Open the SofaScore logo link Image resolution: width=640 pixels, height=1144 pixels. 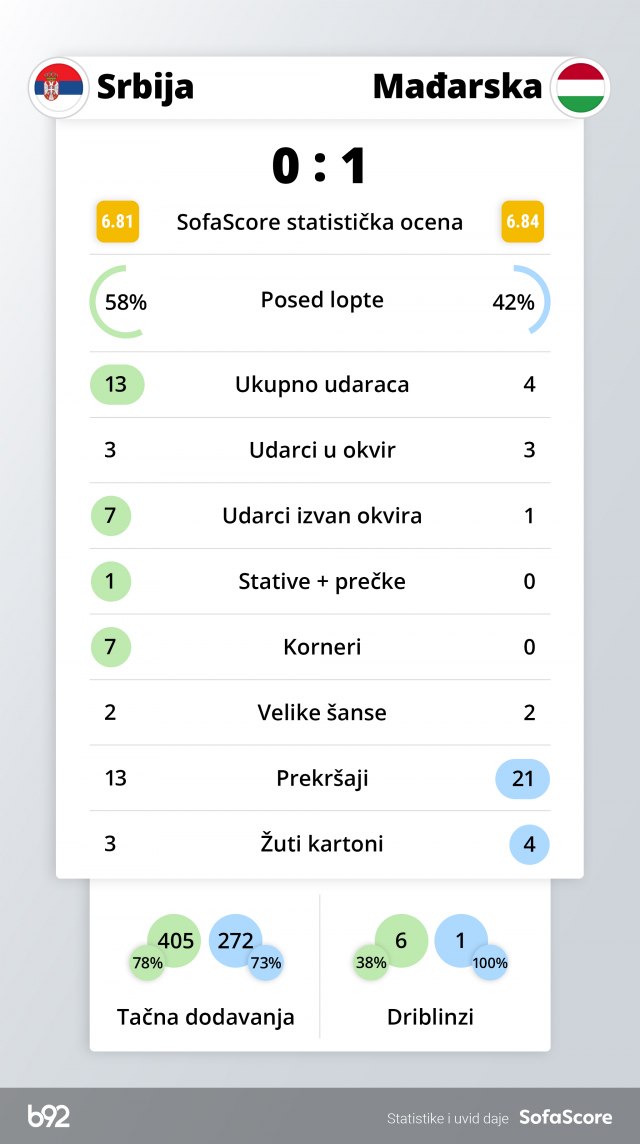pyautogui.click(x=565, y=1117)
